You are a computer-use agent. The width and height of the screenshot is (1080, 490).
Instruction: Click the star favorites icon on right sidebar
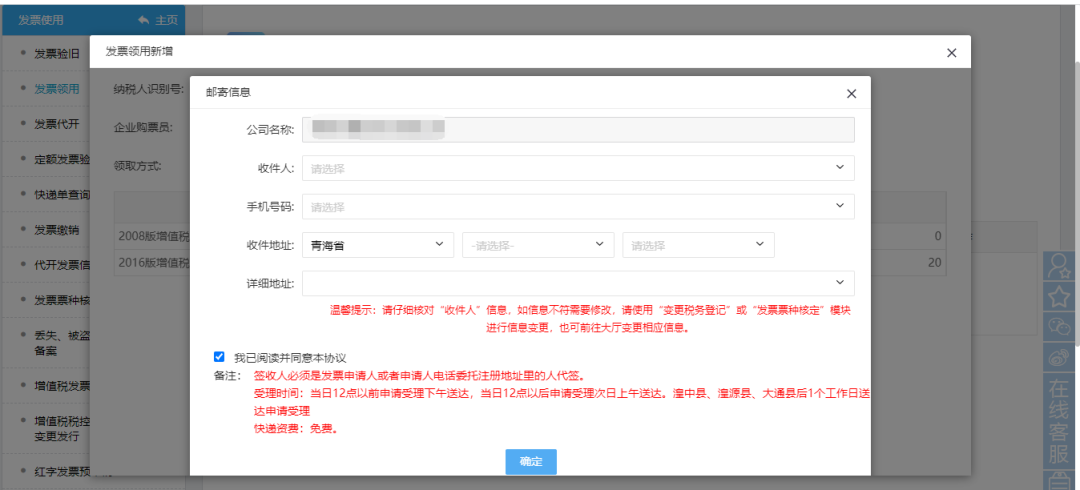[1057, 296]
